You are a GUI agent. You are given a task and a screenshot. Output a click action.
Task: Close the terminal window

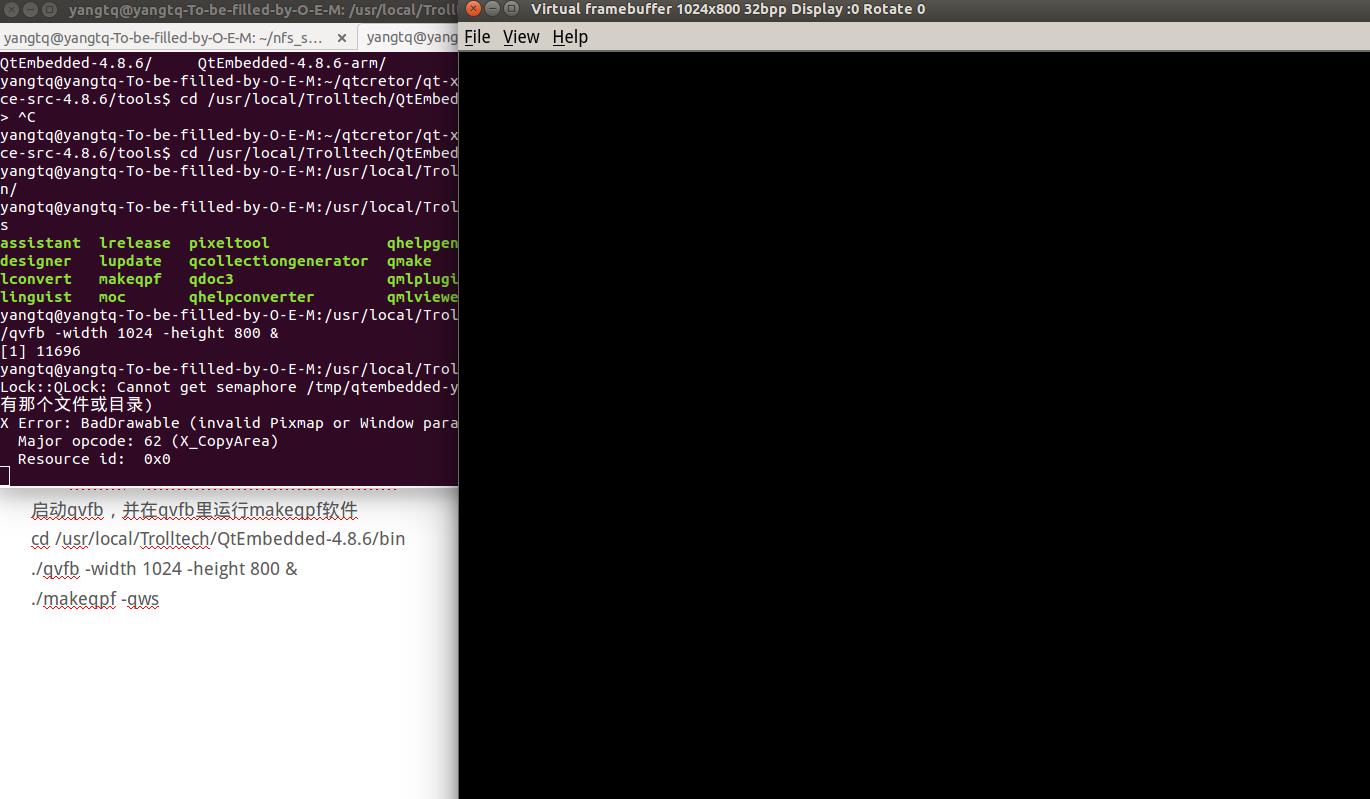[9, 9]
